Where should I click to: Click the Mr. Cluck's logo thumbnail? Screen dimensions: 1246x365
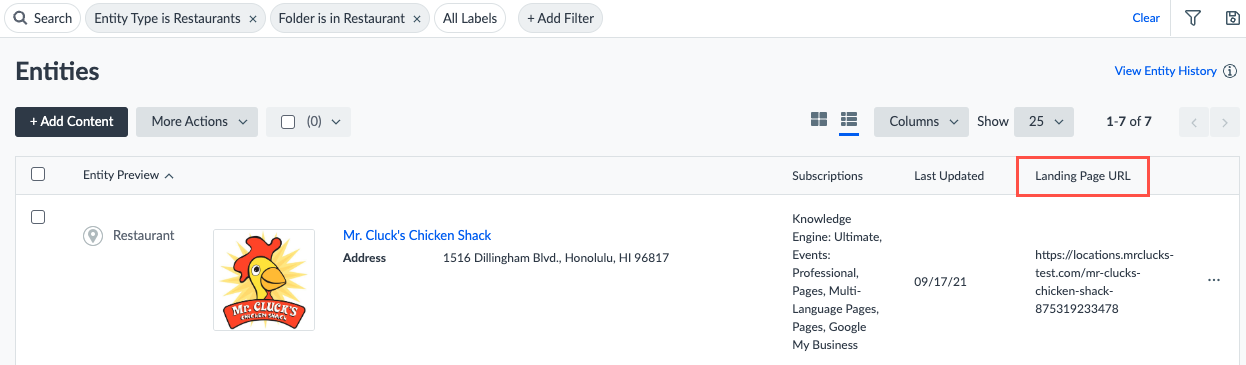264,280
